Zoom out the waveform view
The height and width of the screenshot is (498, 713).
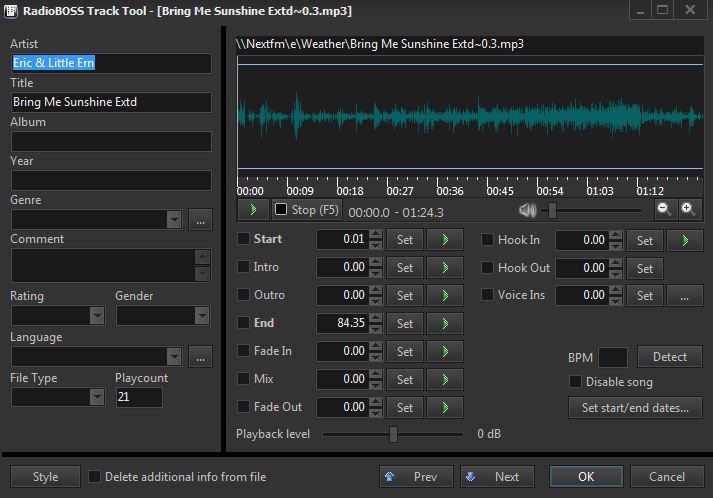pyautogui.click(x=665, y=209)
